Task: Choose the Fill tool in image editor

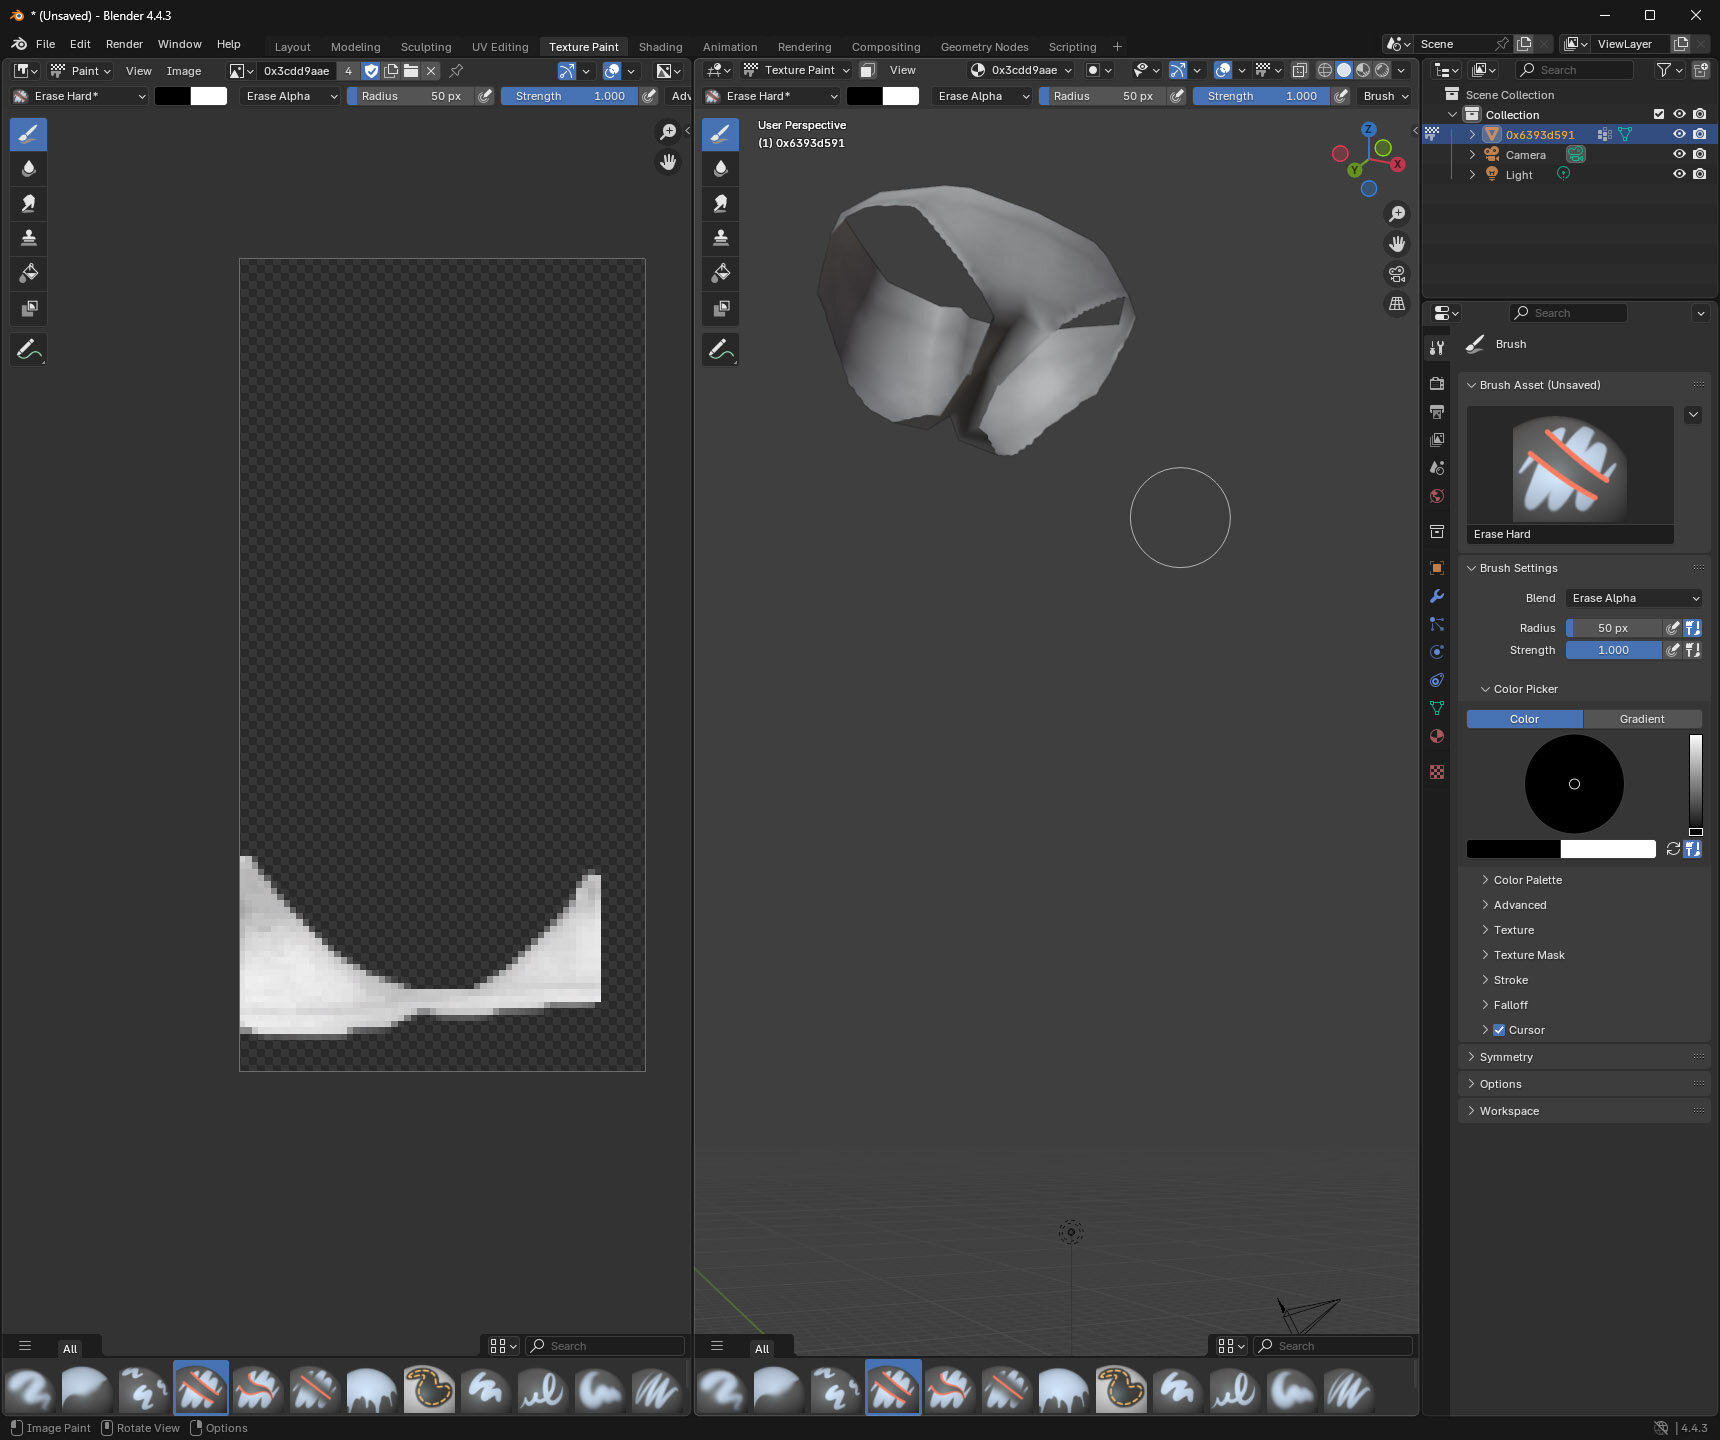Action: click(28, 273)
